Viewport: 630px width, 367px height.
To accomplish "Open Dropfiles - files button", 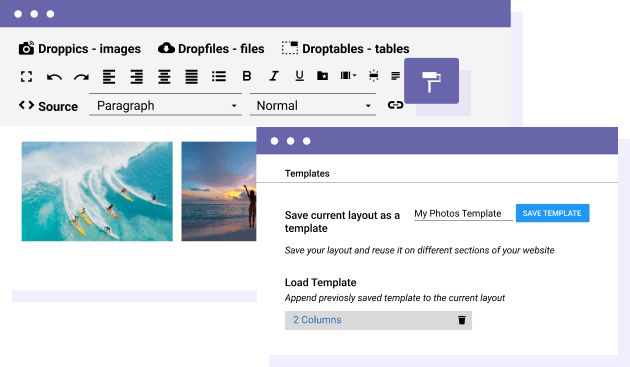I will click(x=211, y=49).
